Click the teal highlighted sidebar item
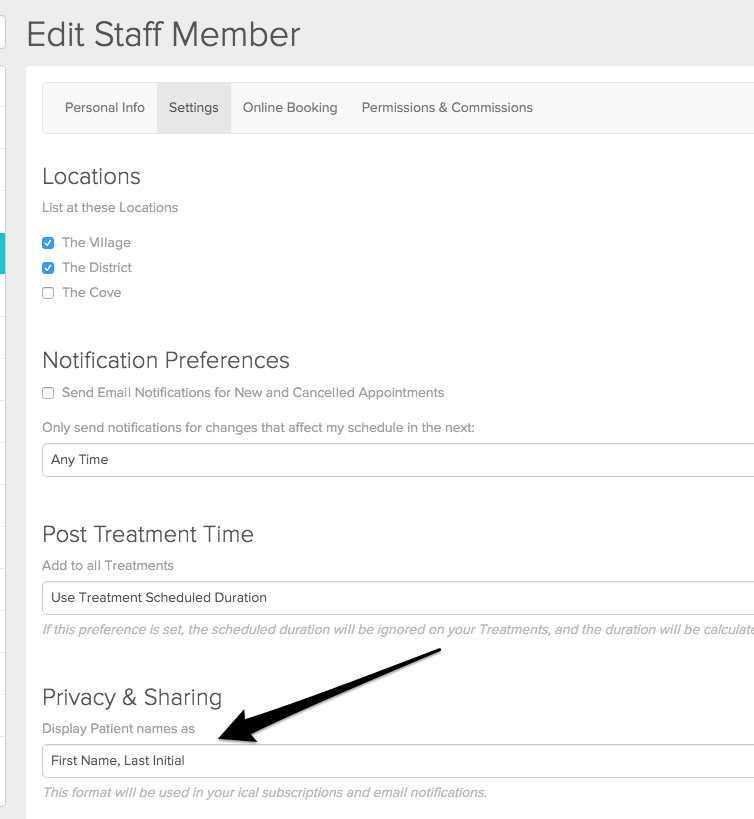 pos(2,253)
